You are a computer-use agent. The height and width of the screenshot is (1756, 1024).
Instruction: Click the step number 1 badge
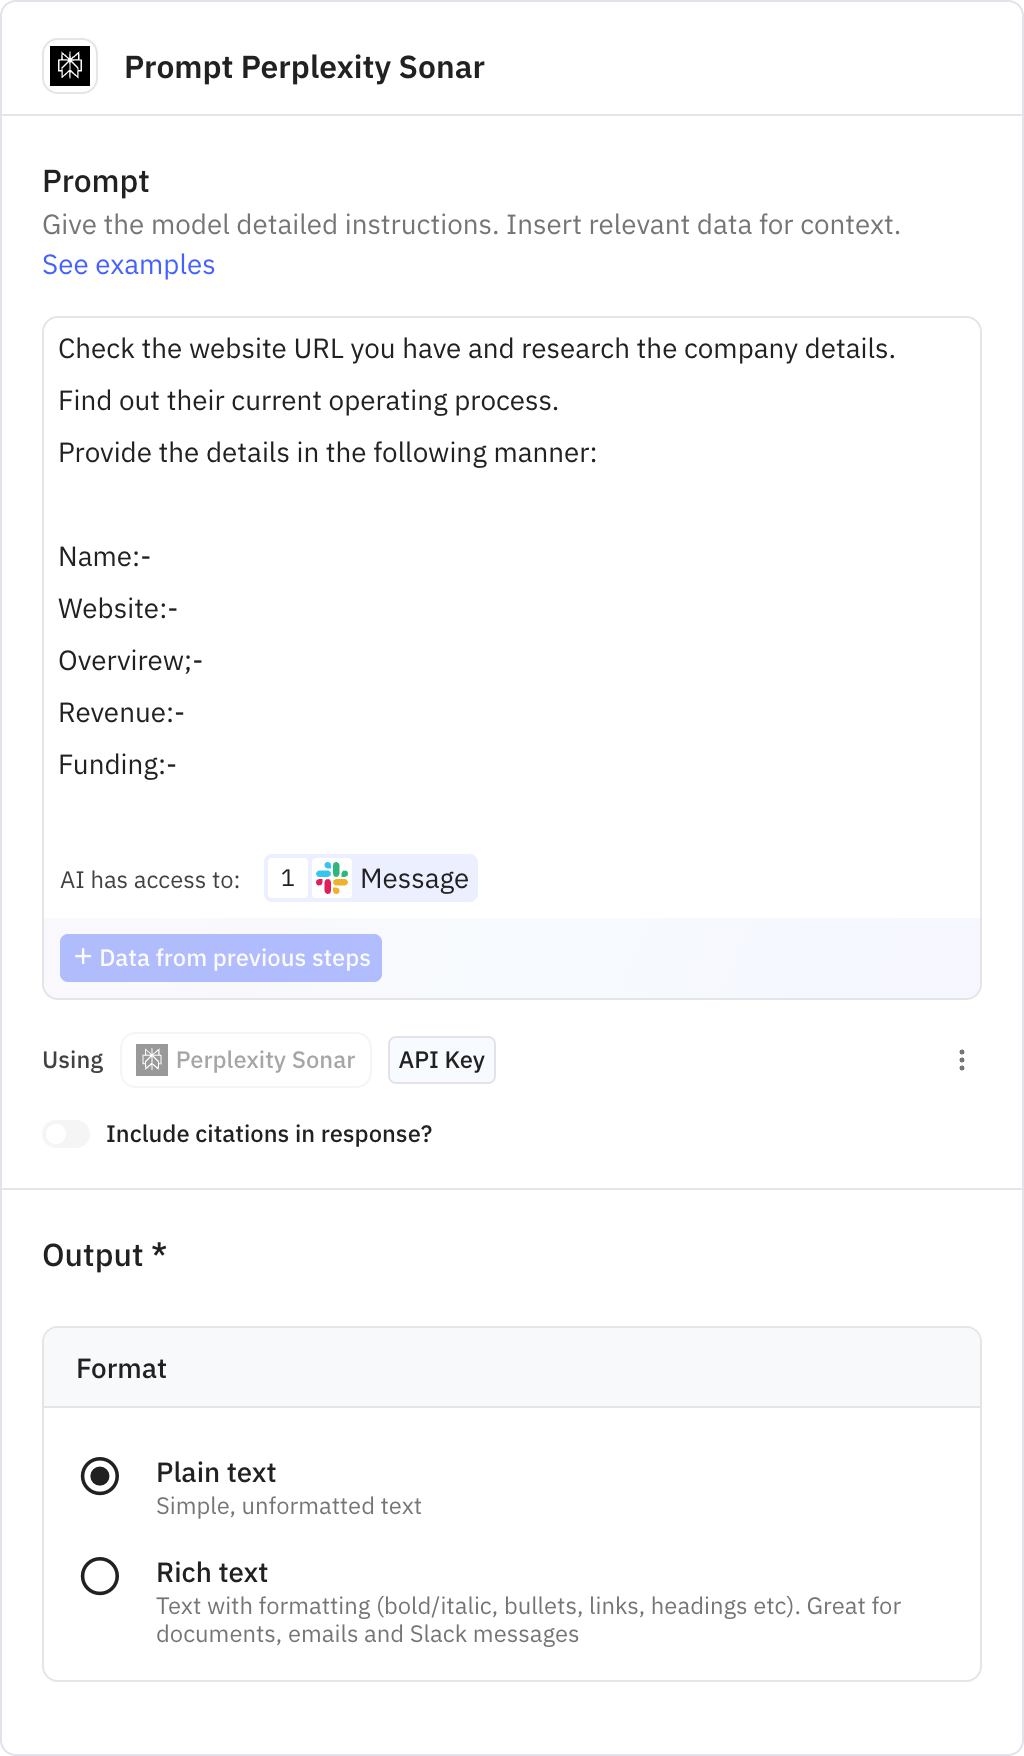click(288, 878)
